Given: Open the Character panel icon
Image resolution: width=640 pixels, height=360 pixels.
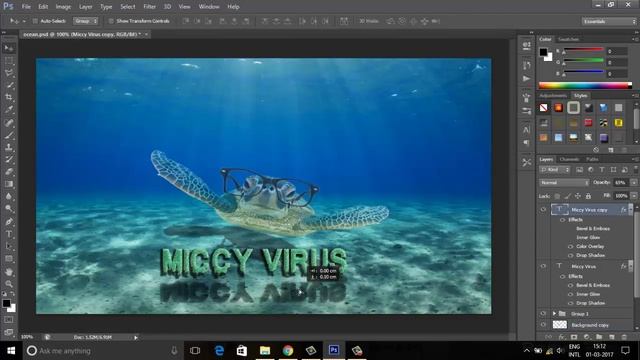Looking at the screenshot, I should 527,130.
